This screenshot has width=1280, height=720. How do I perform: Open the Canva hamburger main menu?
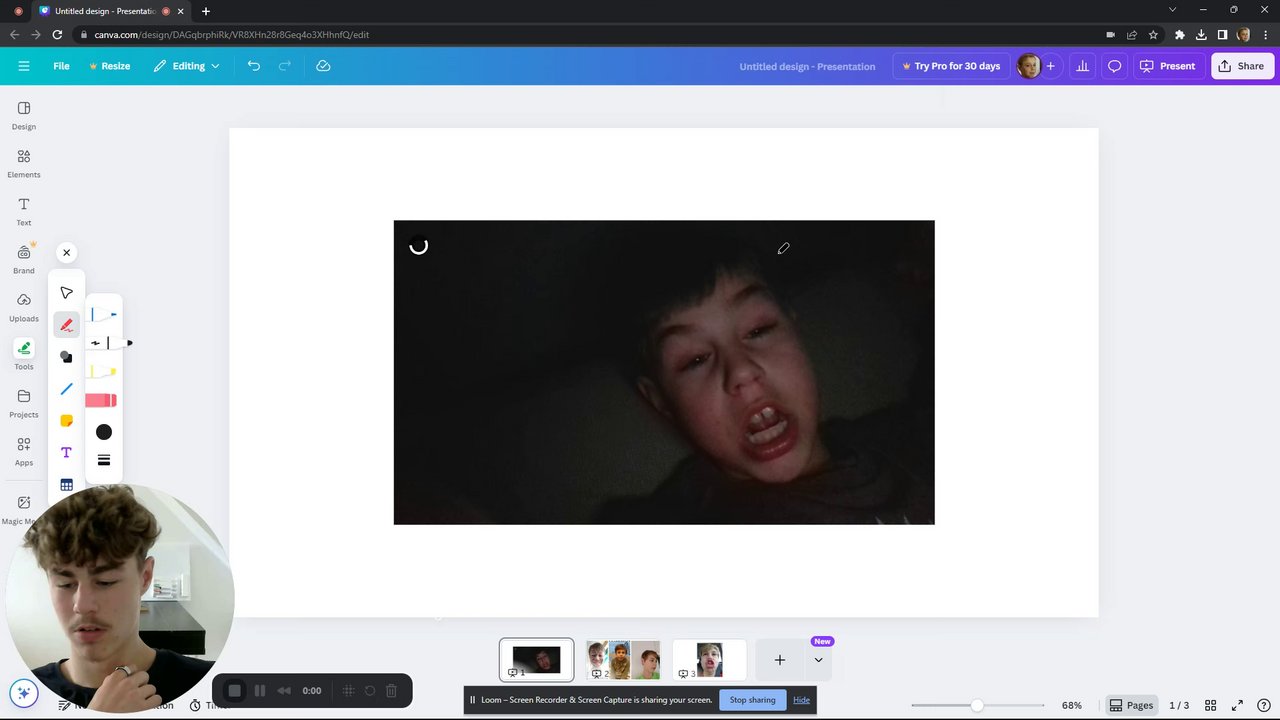tap(24, 66)
